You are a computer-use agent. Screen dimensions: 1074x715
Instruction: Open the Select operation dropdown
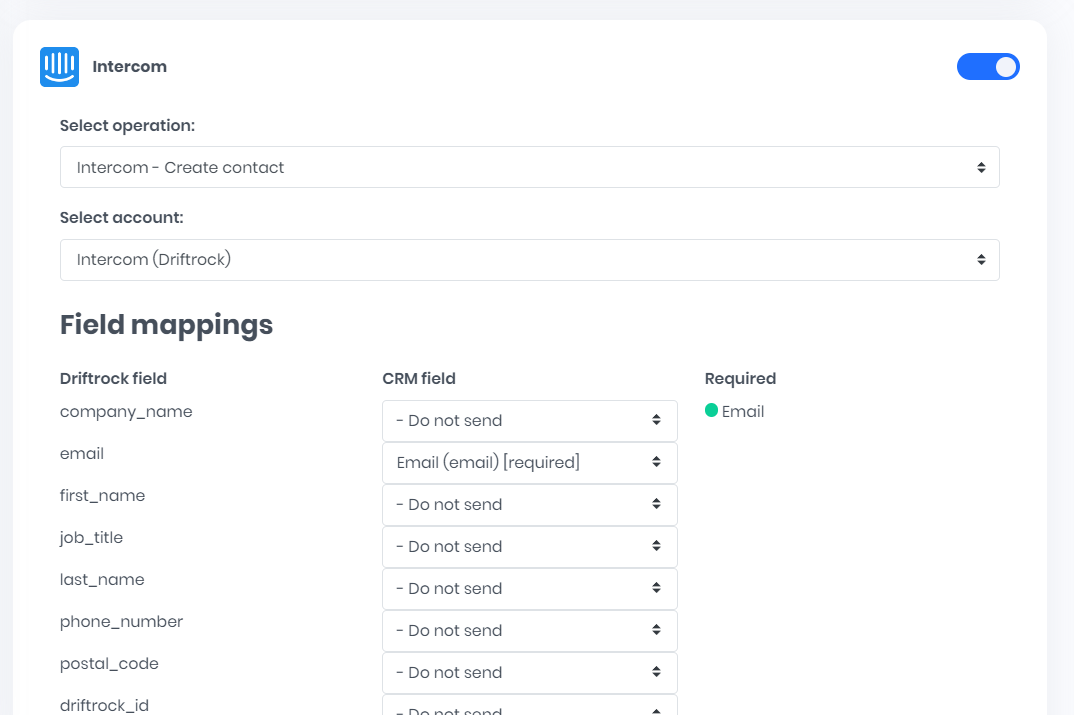tap(529, 167)
